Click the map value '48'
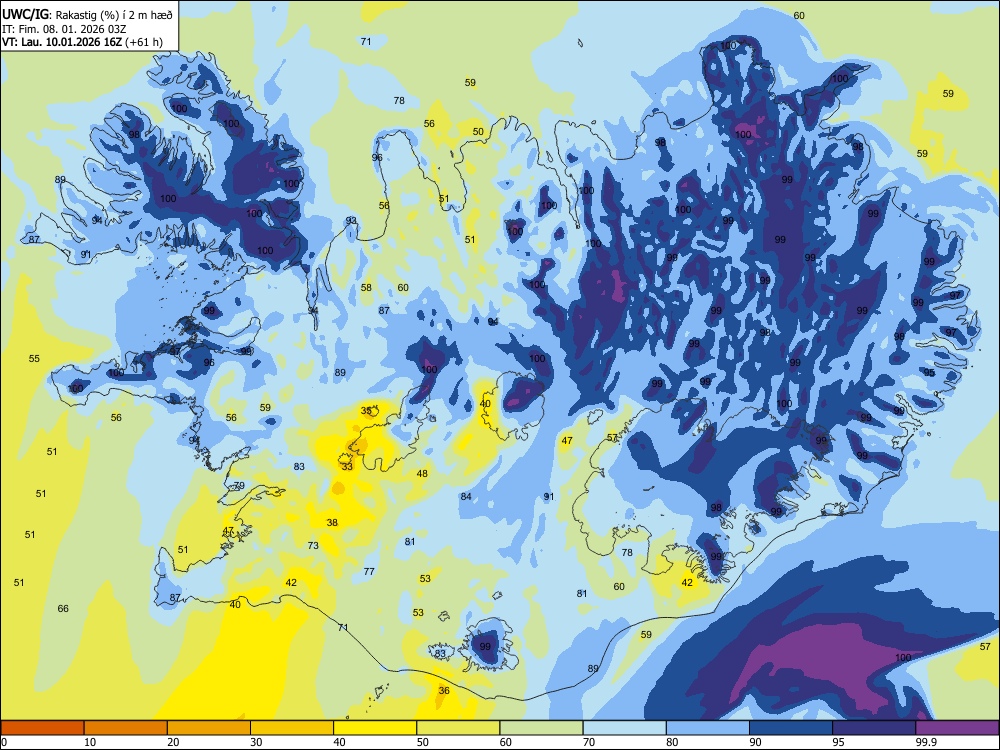Image resolution: width=1000 pixels, height=750 pixels. click(x=422, y=474)
